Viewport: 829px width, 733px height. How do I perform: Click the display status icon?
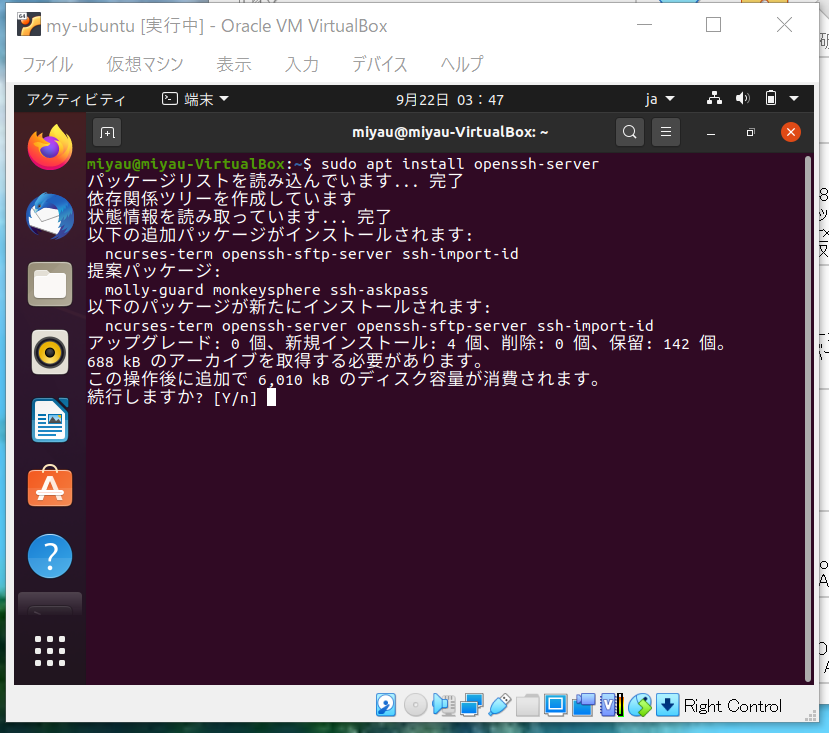point(556,705)
